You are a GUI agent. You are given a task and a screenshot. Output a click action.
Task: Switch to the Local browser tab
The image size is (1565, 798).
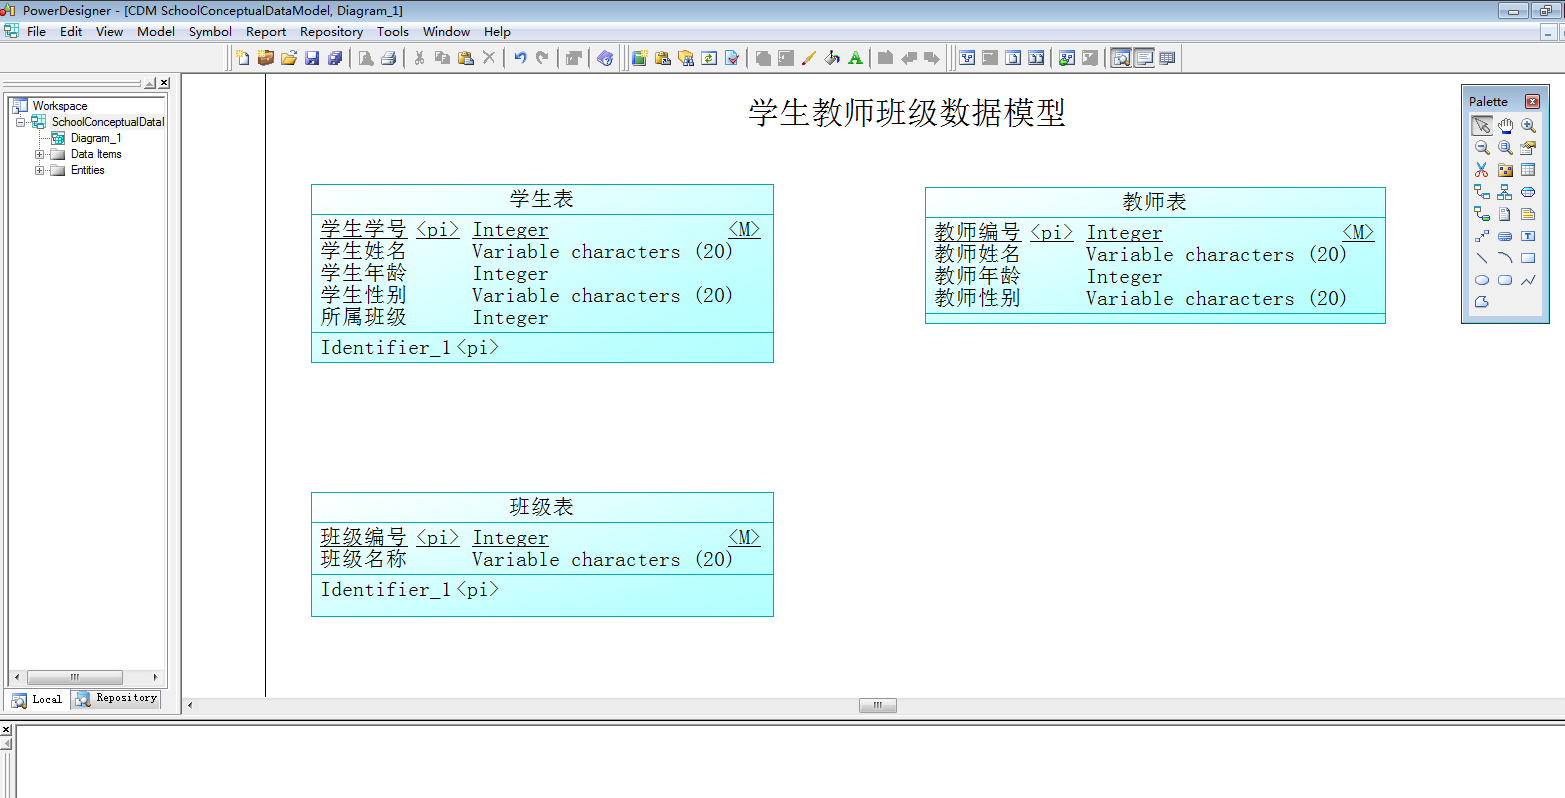tap(37, 700)
